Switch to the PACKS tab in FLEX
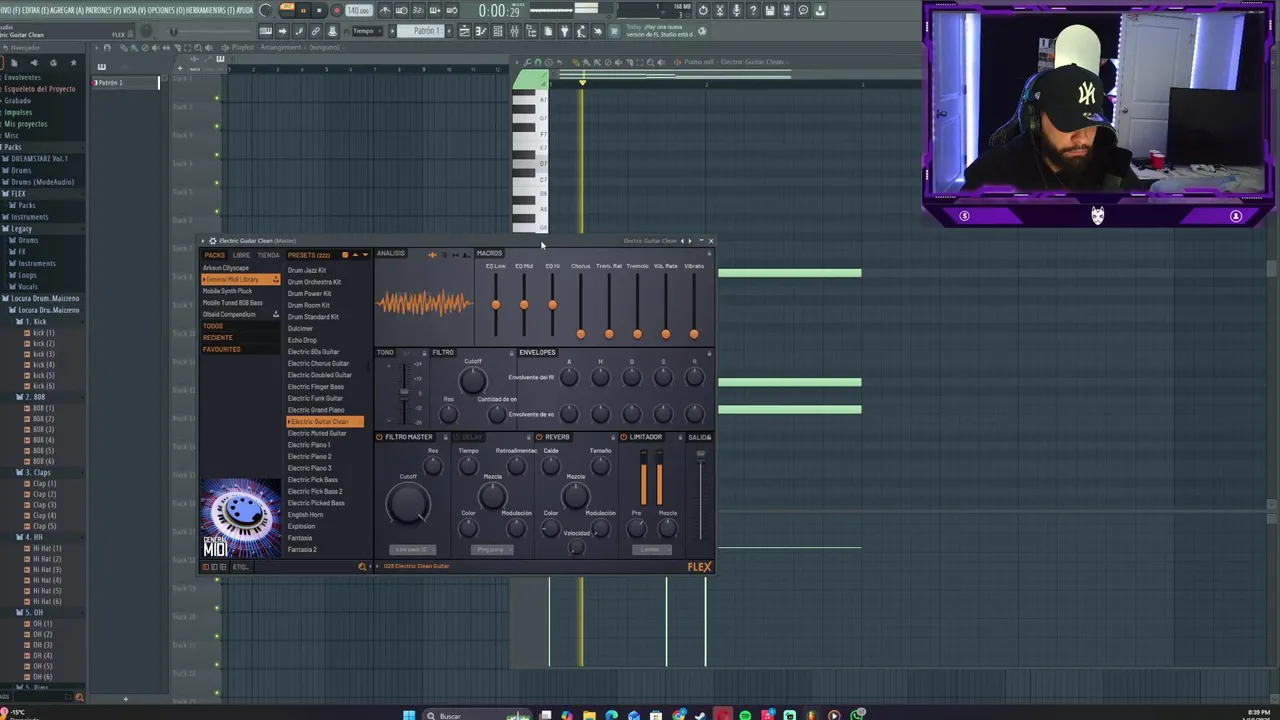 tap(215, 255)
